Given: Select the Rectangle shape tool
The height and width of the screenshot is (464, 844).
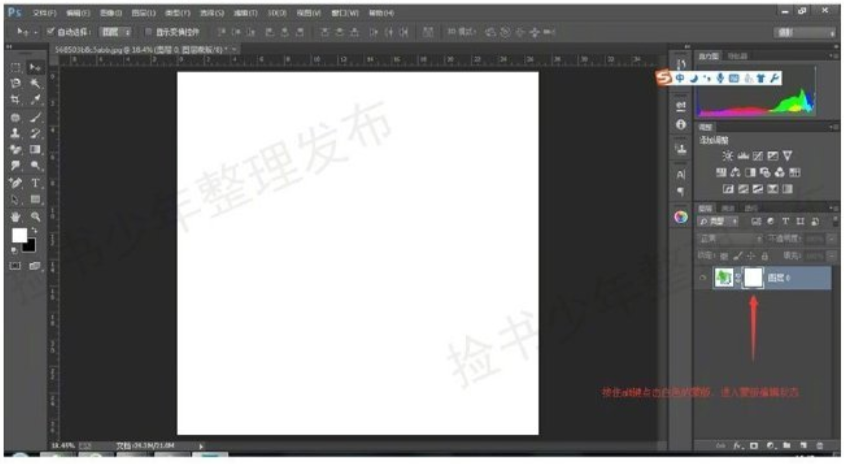Looking at the screenshot, I should pos(35,200).
